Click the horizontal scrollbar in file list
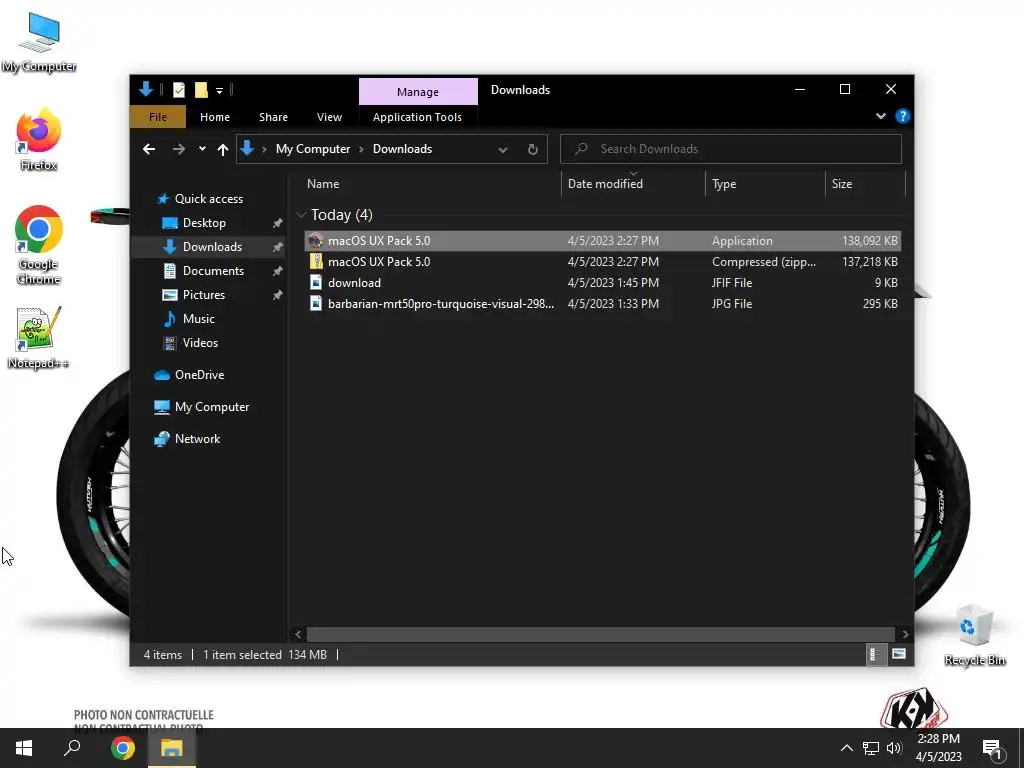Image resolution: width=1024 pixels, height=768 pixels. 600,634
